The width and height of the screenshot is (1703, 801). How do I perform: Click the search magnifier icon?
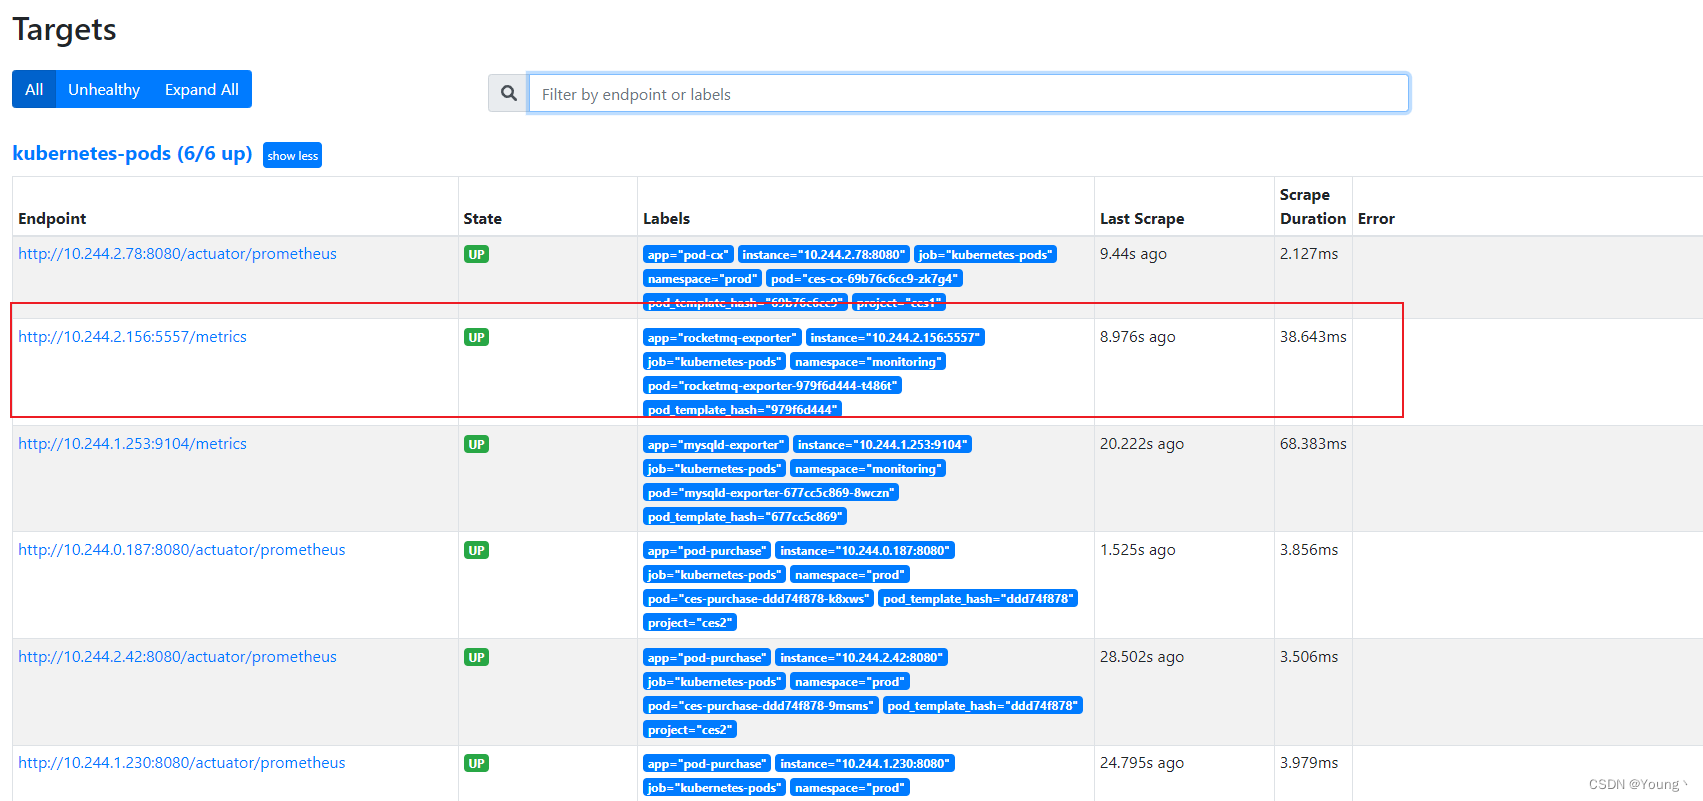click(x=508, y=93)
